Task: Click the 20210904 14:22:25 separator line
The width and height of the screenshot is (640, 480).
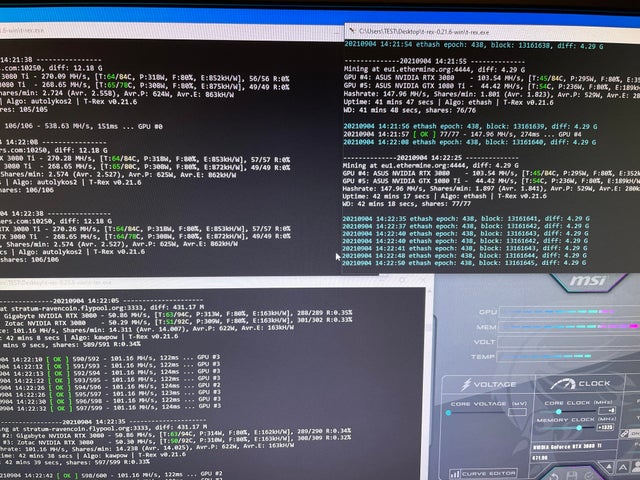Action: pyautogui.click(x=431, y=158)
